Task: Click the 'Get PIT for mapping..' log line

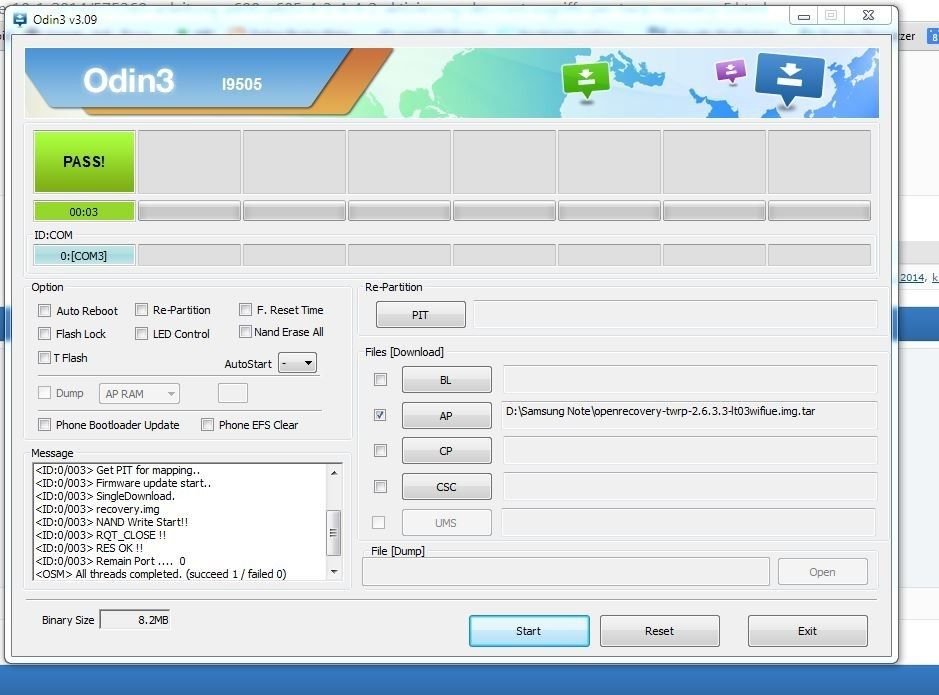Action: [118, 470]
